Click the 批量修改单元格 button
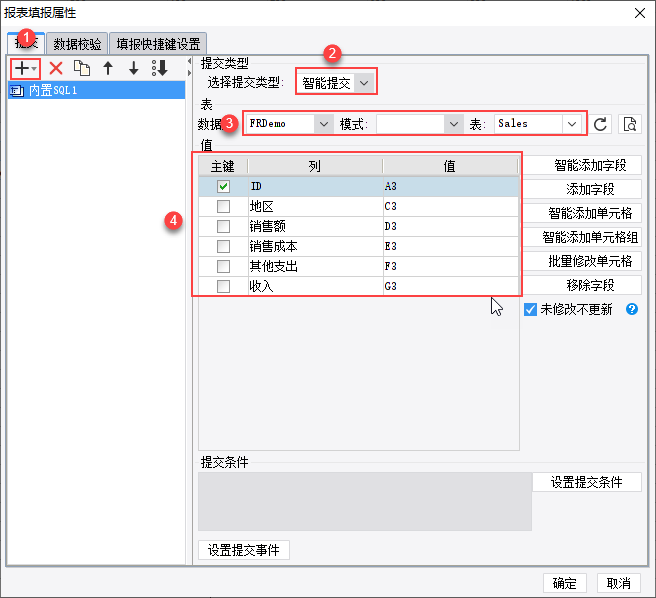656x598 pixels. coord(582,261)
